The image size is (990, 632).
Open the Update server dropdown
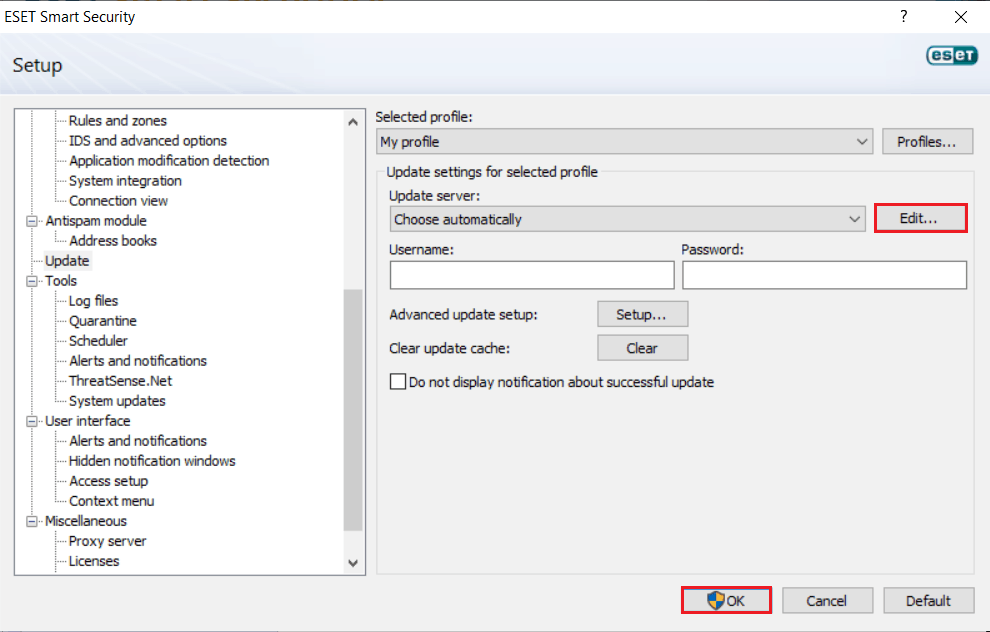(628, 219)
